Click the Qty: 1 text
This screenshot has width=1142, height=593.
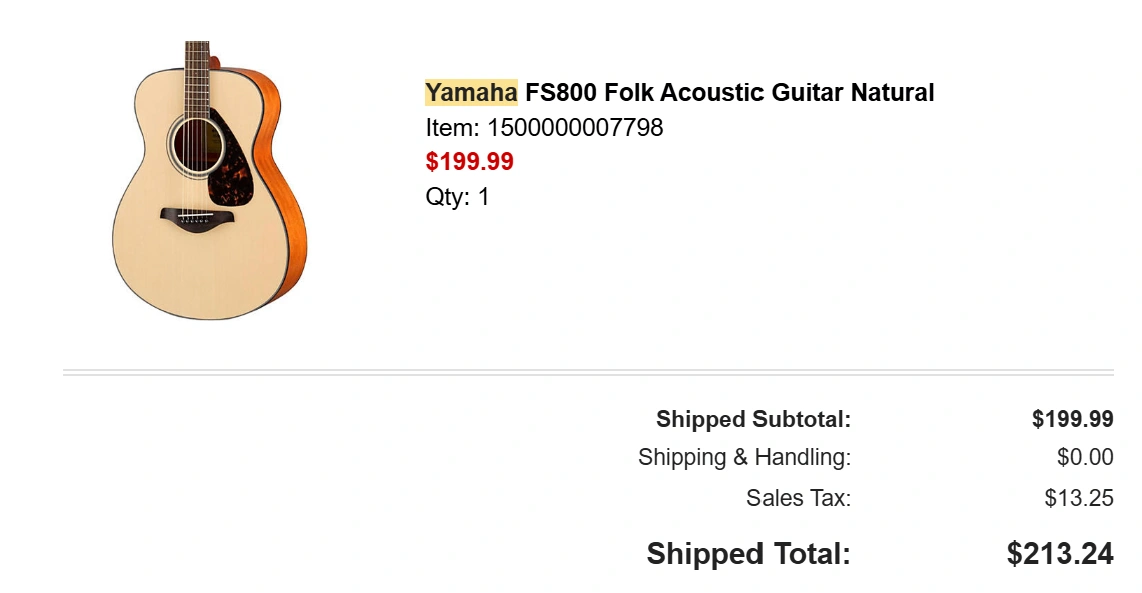[x=457, y=196]
